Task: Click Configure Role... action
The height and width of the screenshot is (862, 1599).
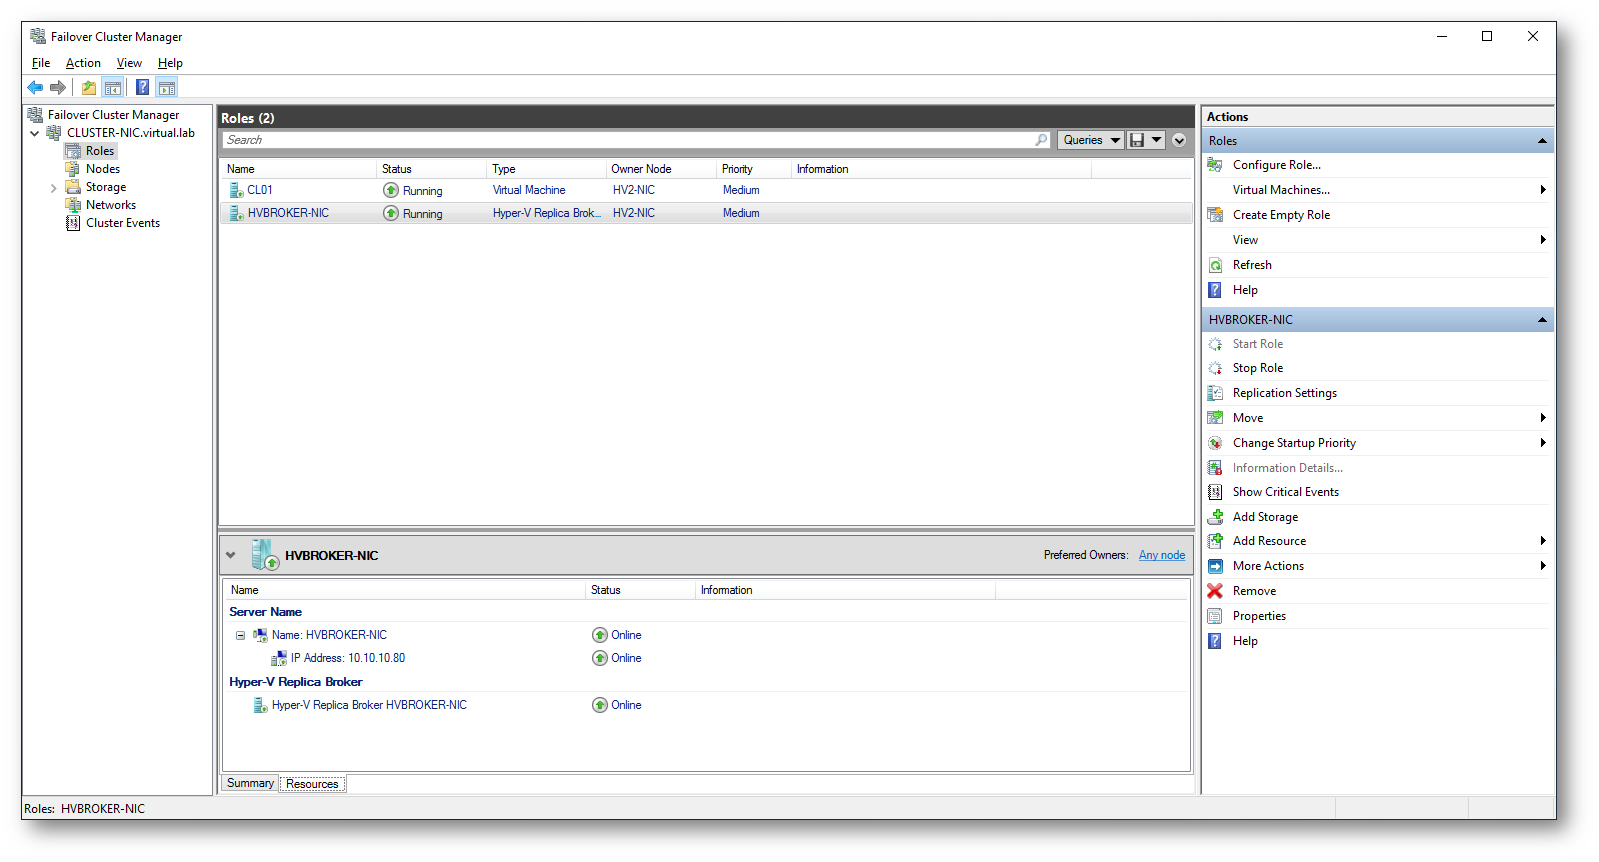Action: 1277,165
